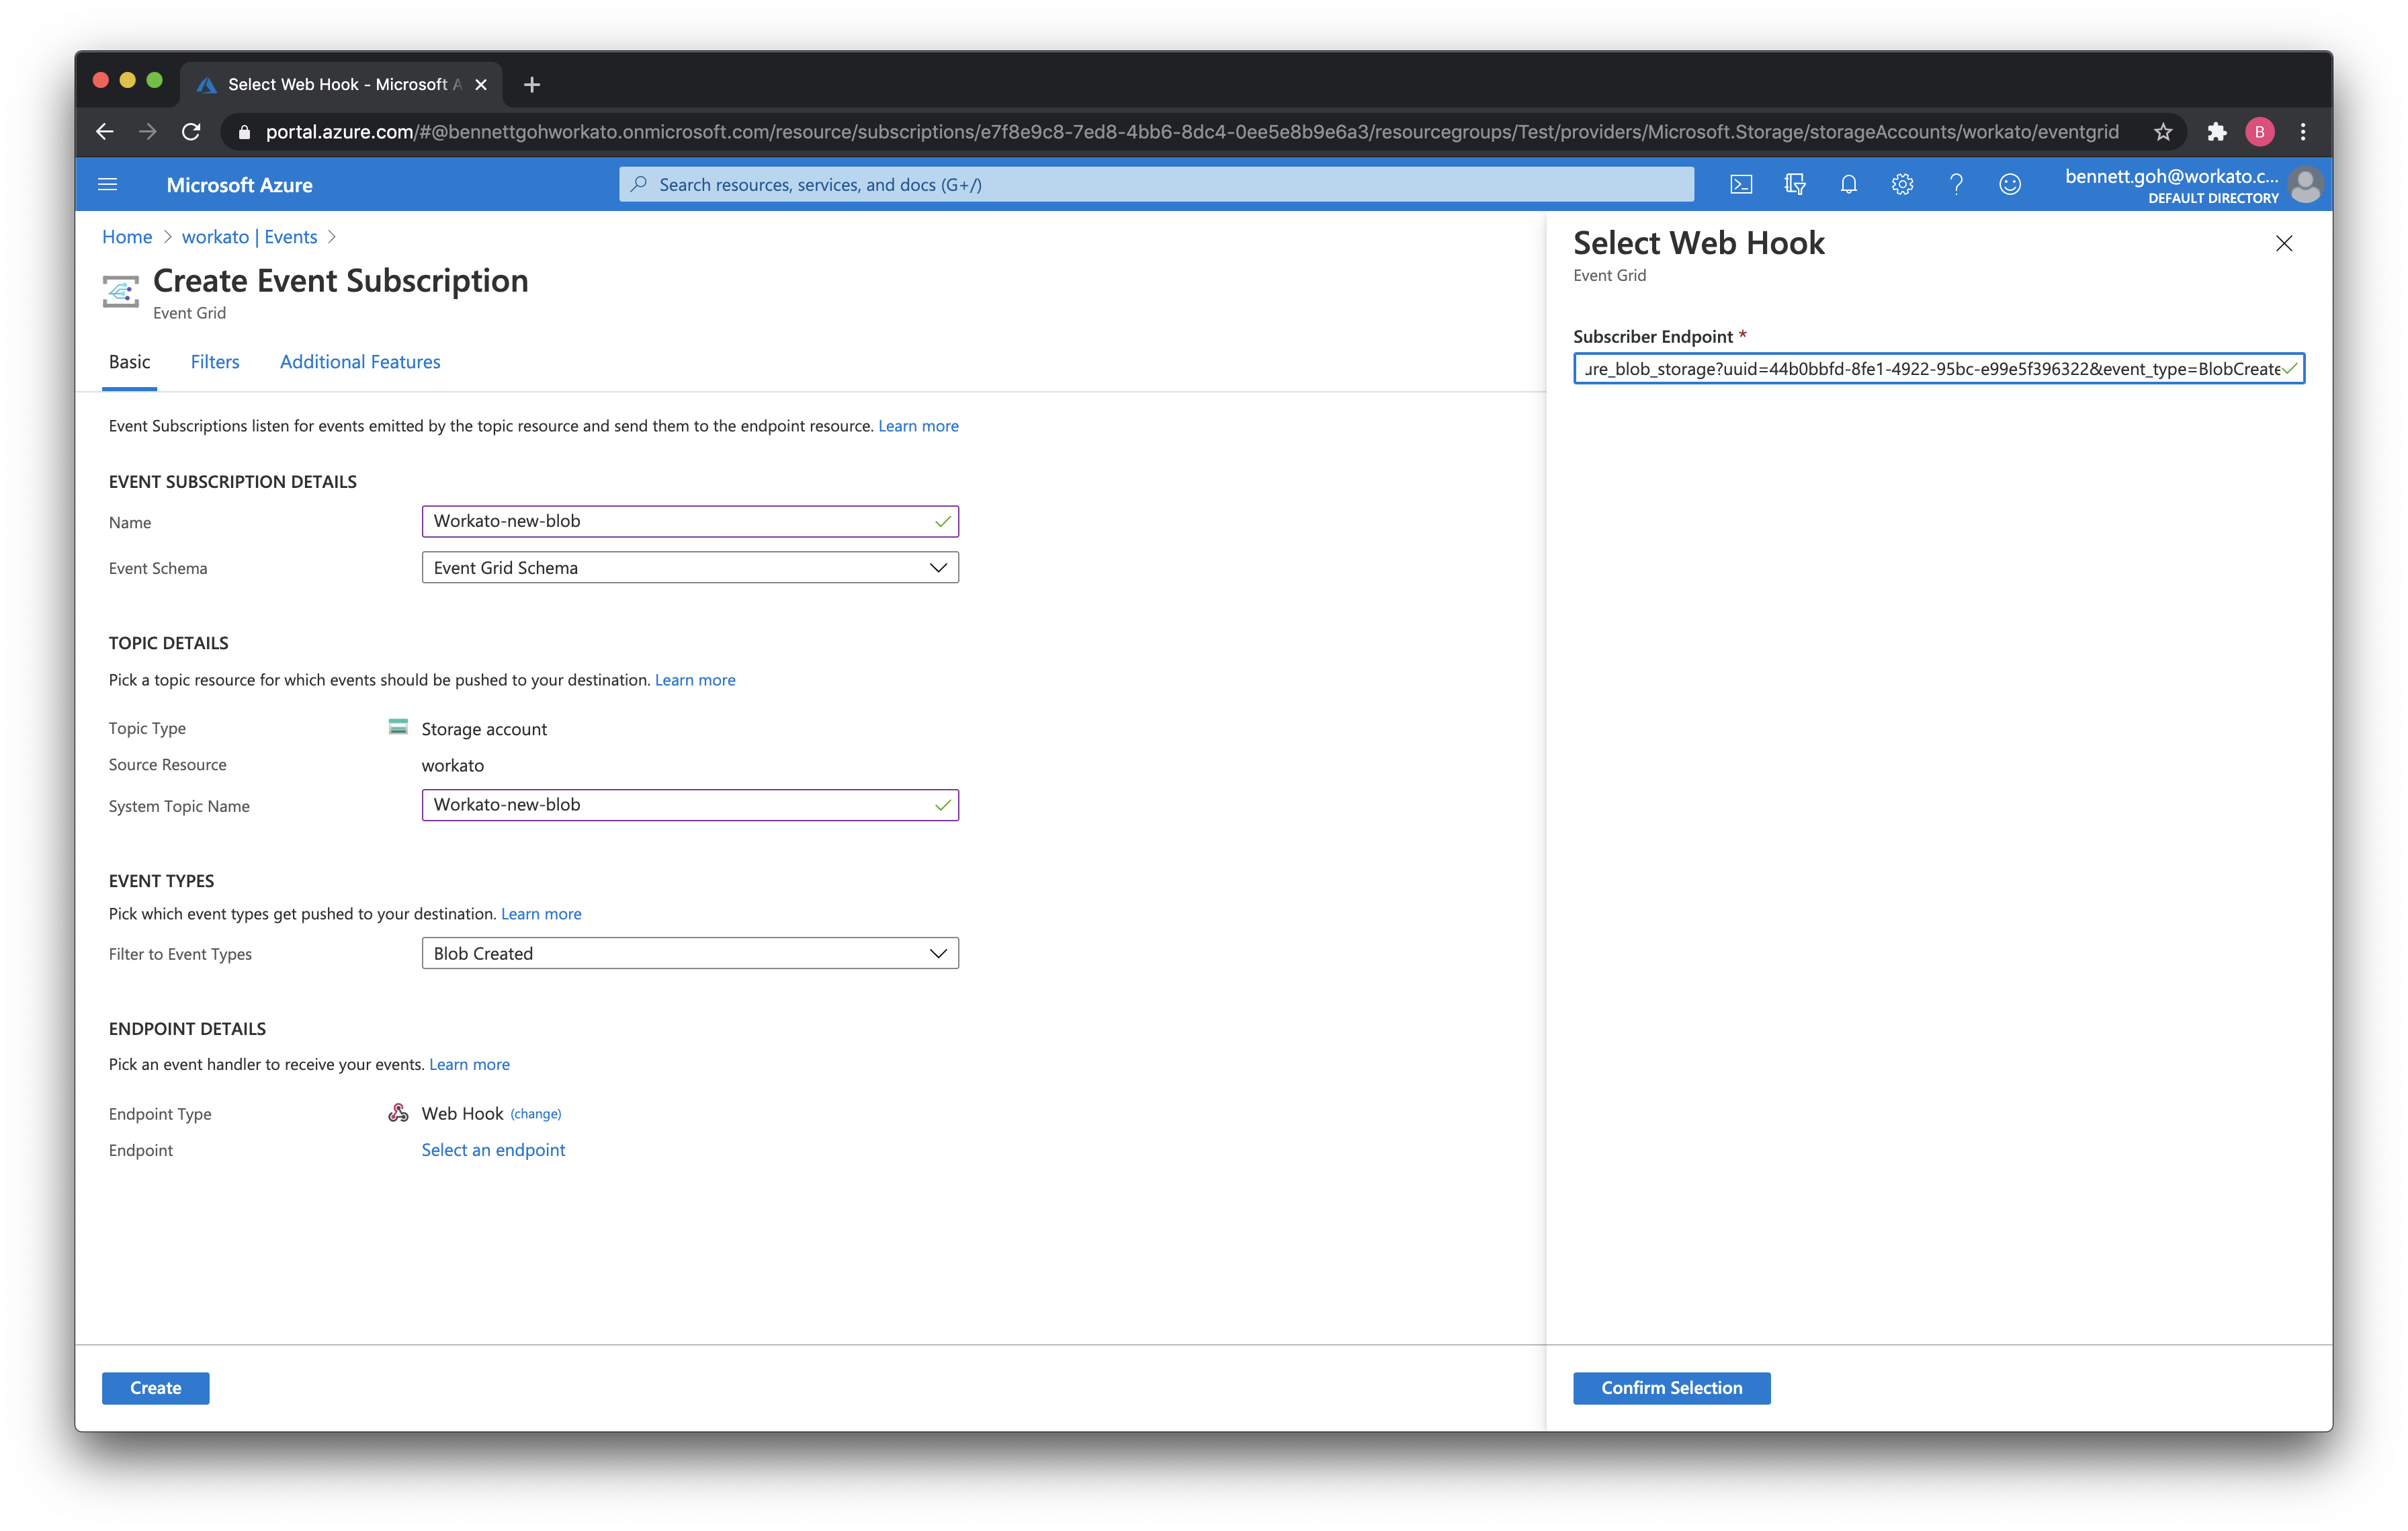
Task: Open the notifications bell
Action: pyautogui.click(x=1848, y=185)
